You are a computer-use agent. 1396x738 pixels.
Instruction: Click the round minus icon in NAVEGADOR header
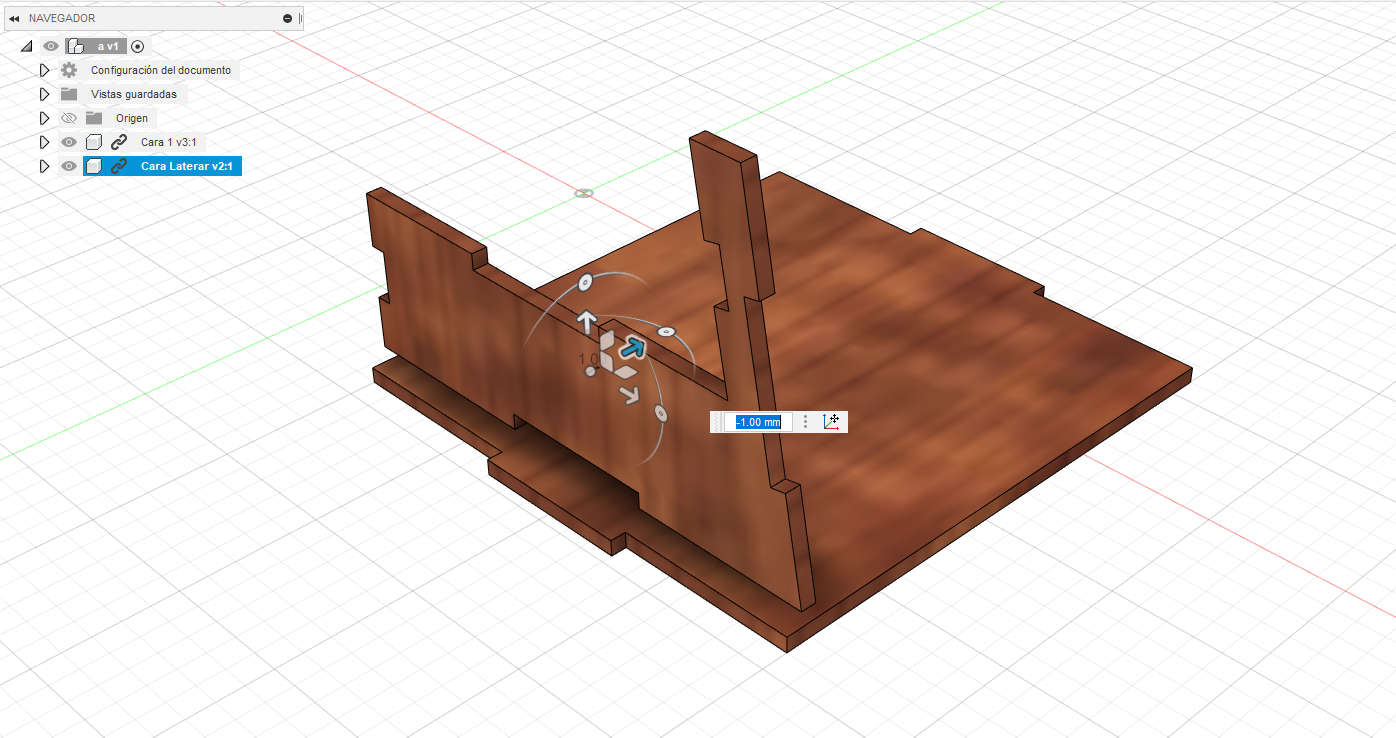pos(288,18)
